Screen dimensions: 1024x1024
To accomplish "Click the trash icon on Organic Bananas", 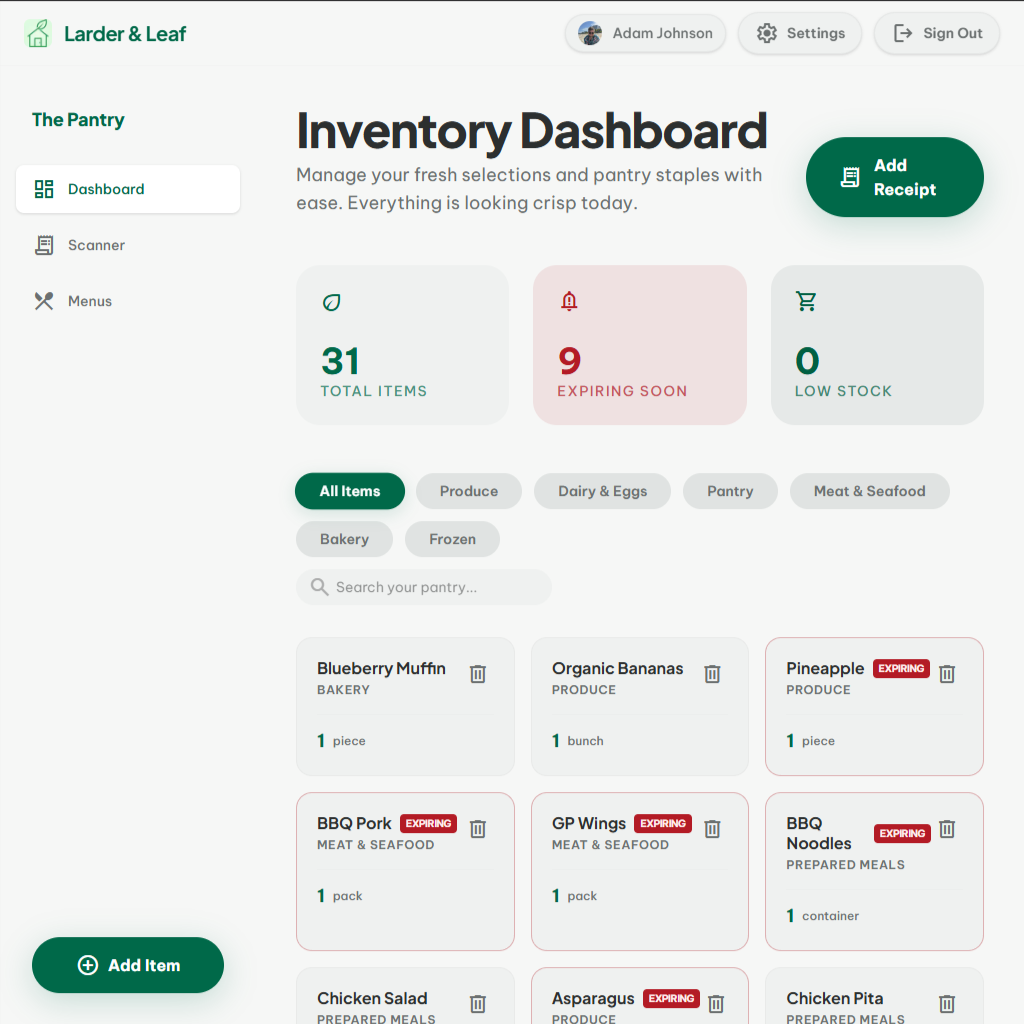I will pyautogui.click(x=712, y=673).
